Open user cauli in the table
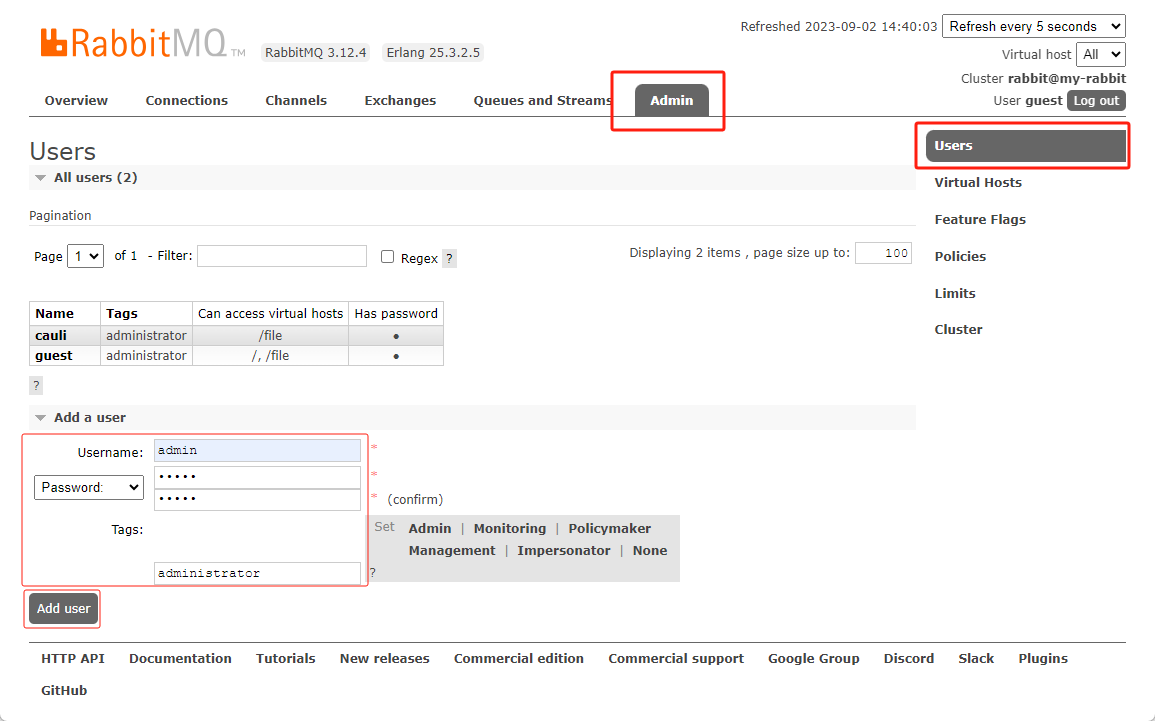The width and height of the screenshot is (1155, 721). click(51, 335)
